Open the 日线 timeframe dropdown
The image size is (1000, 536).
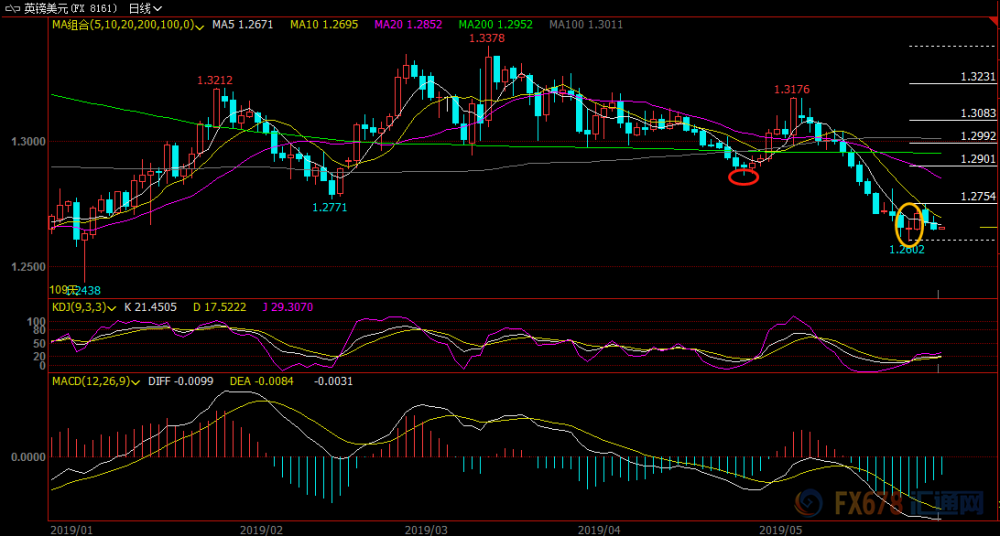point(146,8)
